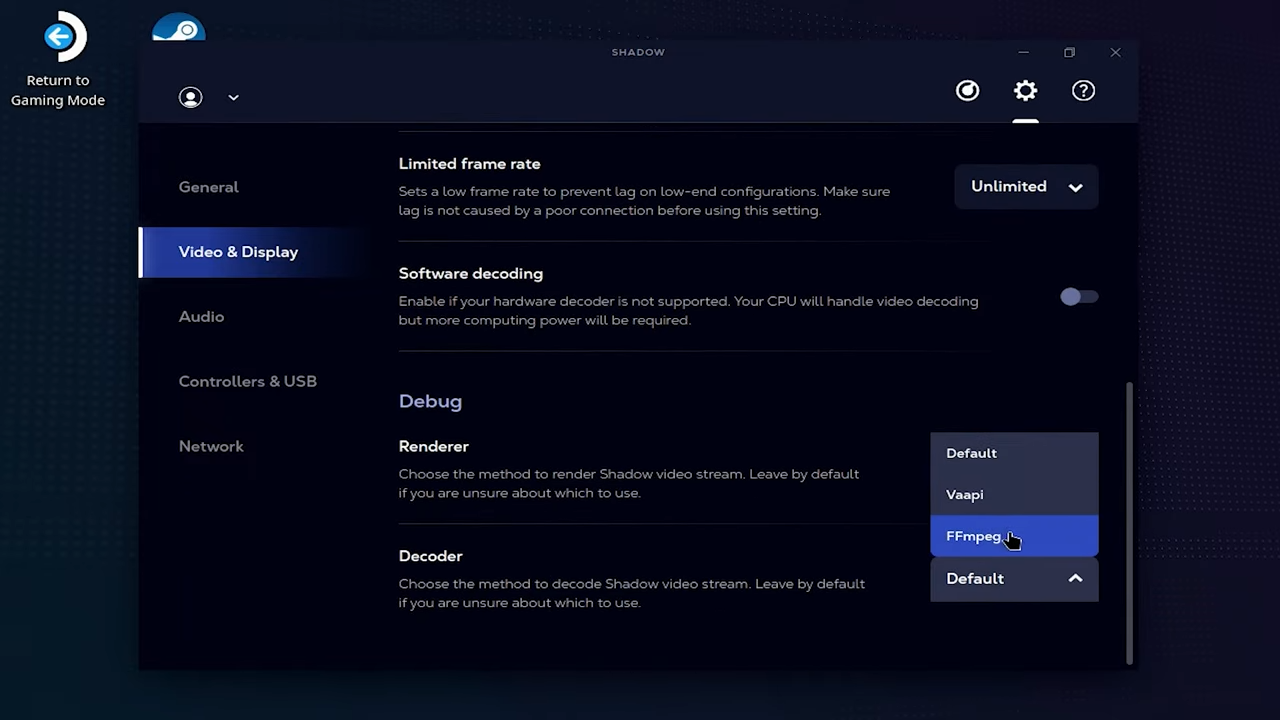Open the Controllers & USB tab
This screenshot has width=1280, height=720.
pyautogui.click(x=247, y=381)
